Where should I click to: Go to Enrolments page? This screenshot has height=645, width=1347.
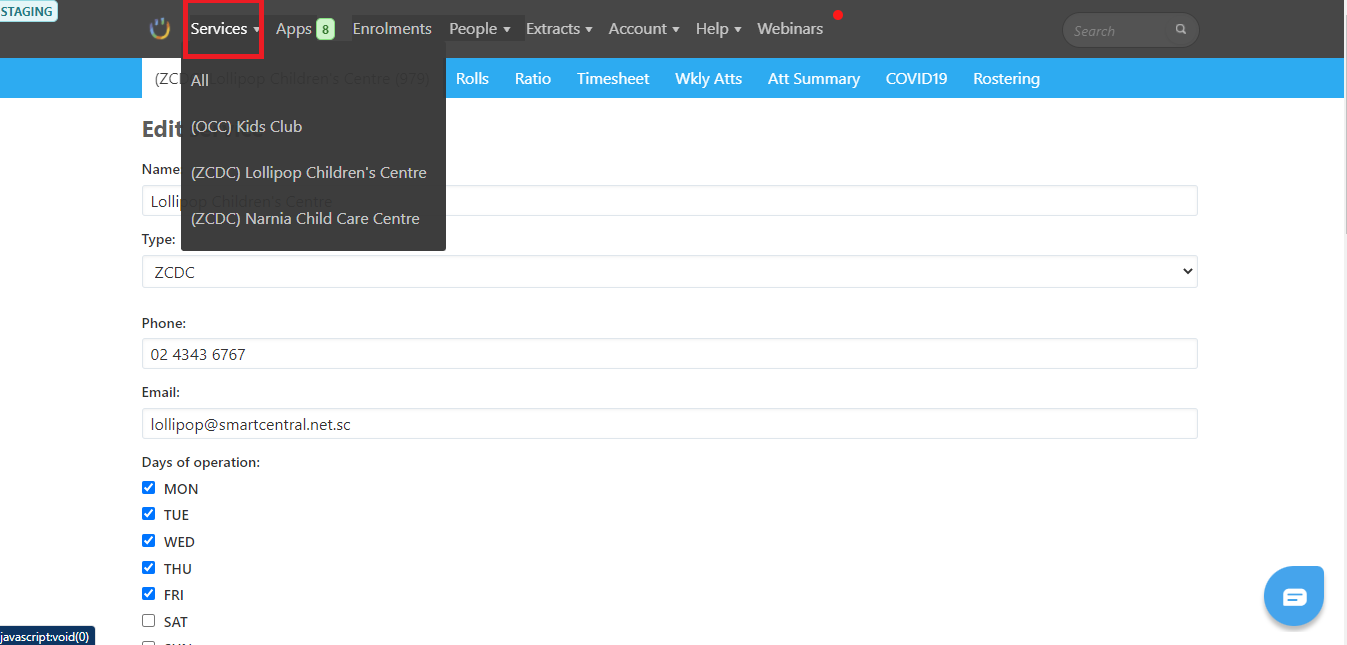click(392, 29)
